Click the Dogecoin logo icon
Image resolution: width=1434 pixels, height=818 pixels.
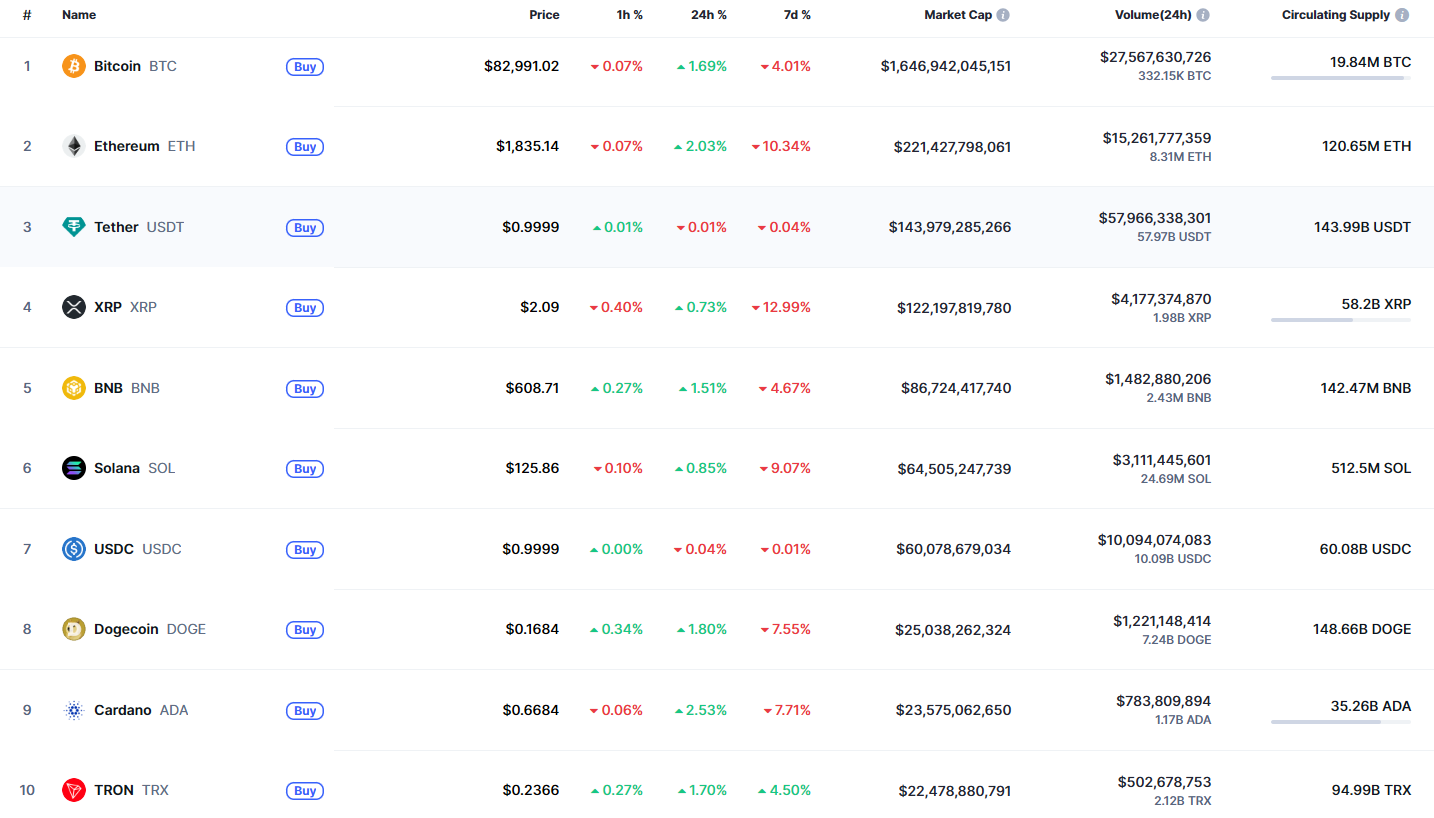pos(74,629)
